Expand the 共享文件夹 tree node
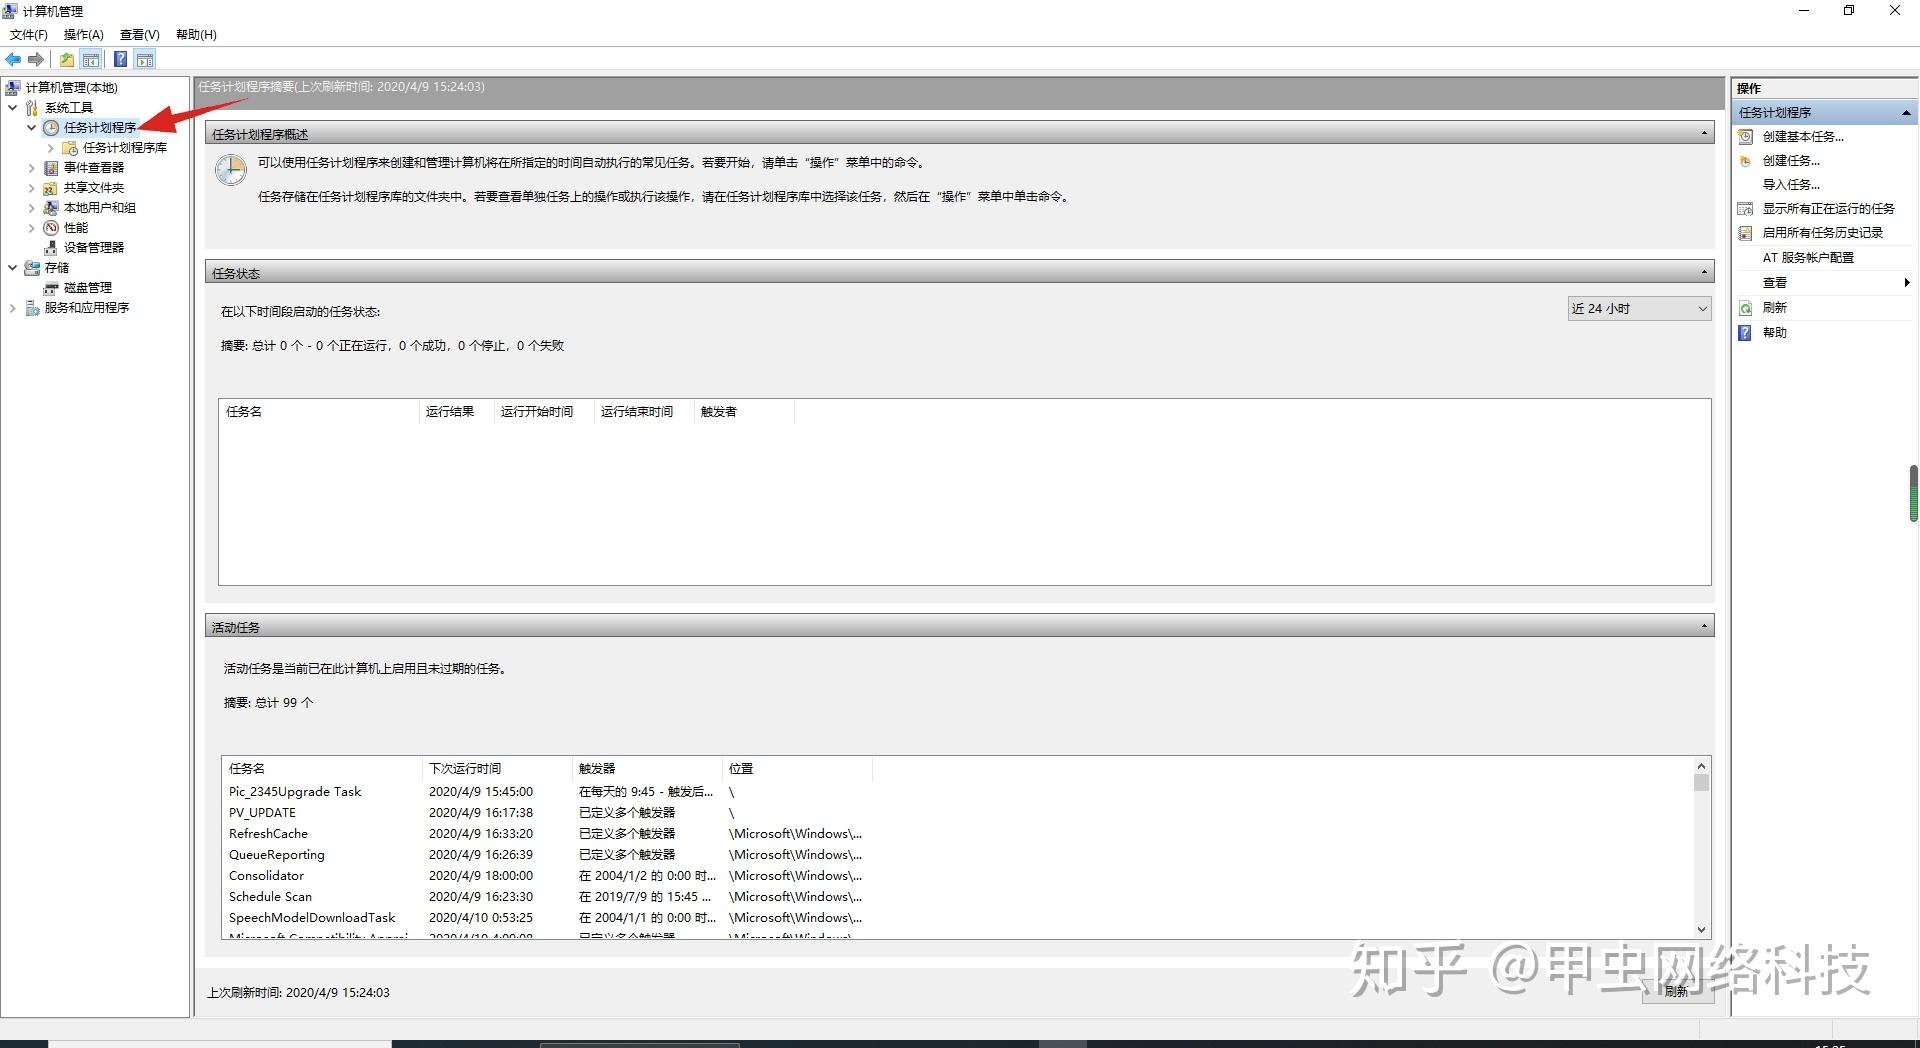The image size is (1920, 1048). (x=31, y=188)
